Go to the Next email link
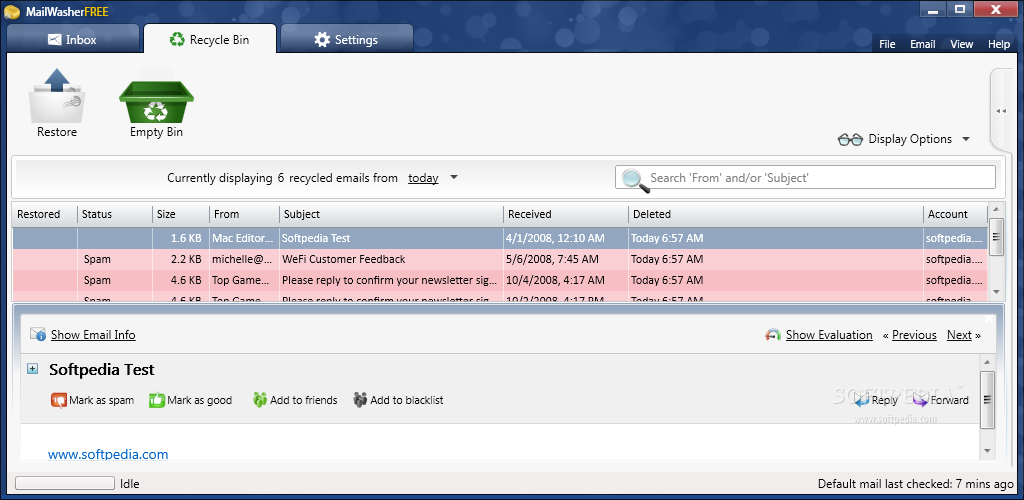This screenshot has width=1024, height=500. click(x=959, y=335)
